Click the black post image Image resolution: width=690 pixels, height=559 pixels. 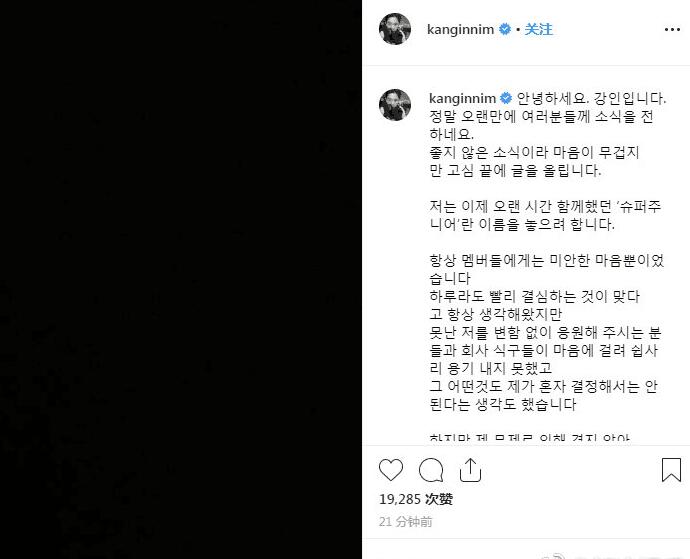pyautogui.click(x=181, y=280)
